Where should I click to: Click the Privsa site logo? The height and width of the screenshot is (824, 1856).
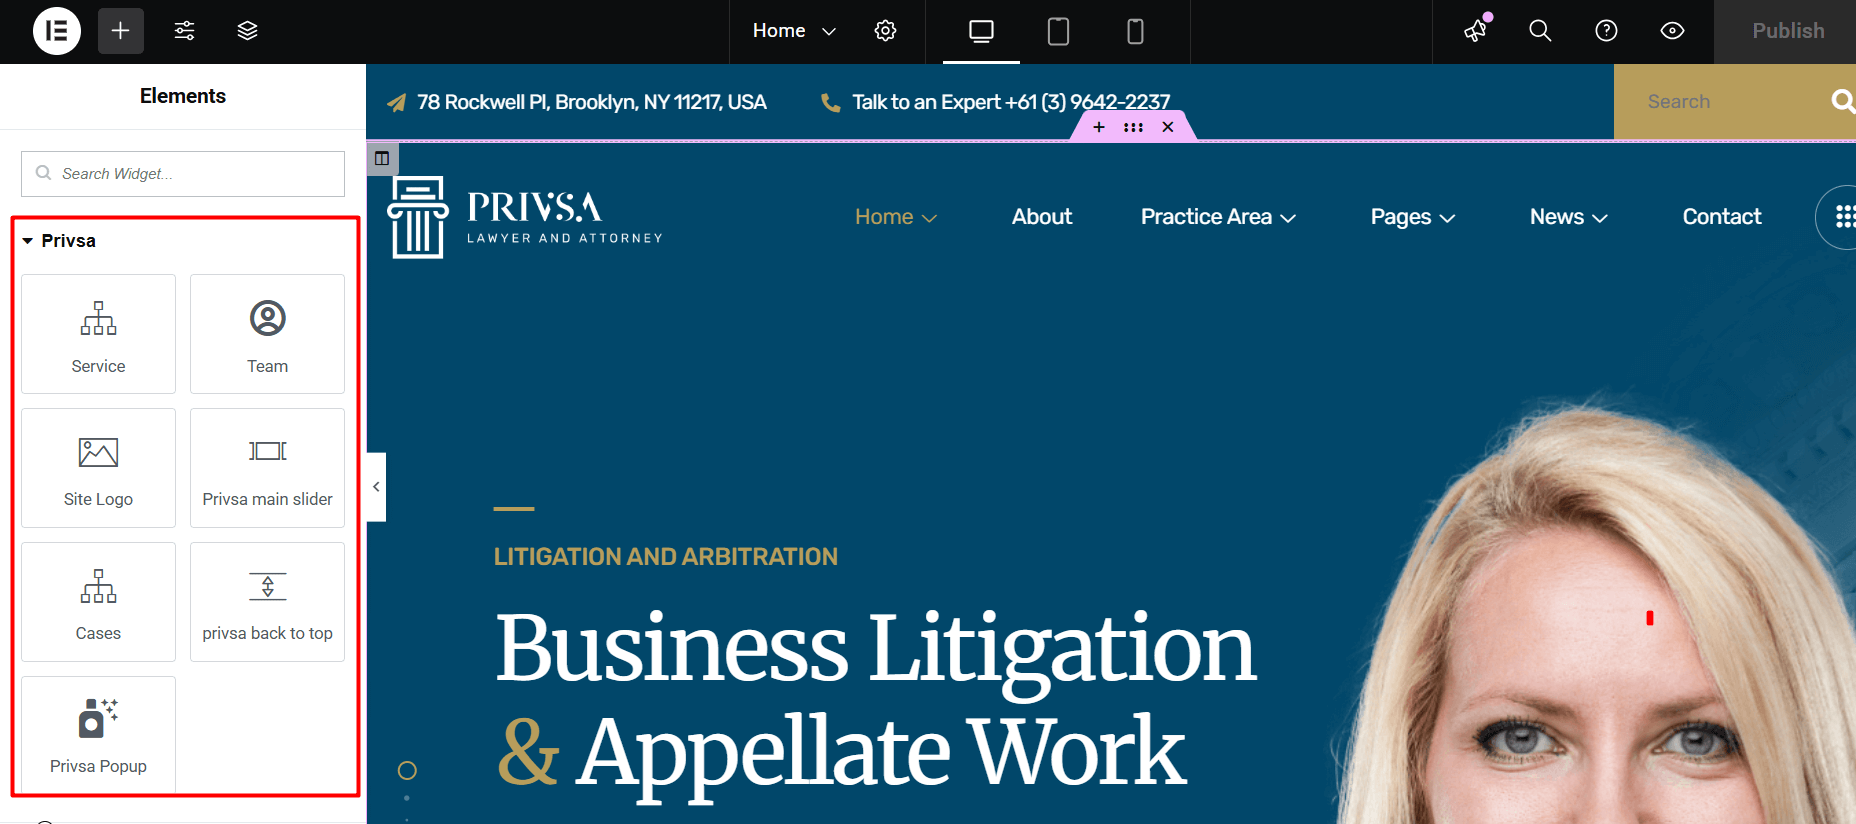tap(525, 217)
